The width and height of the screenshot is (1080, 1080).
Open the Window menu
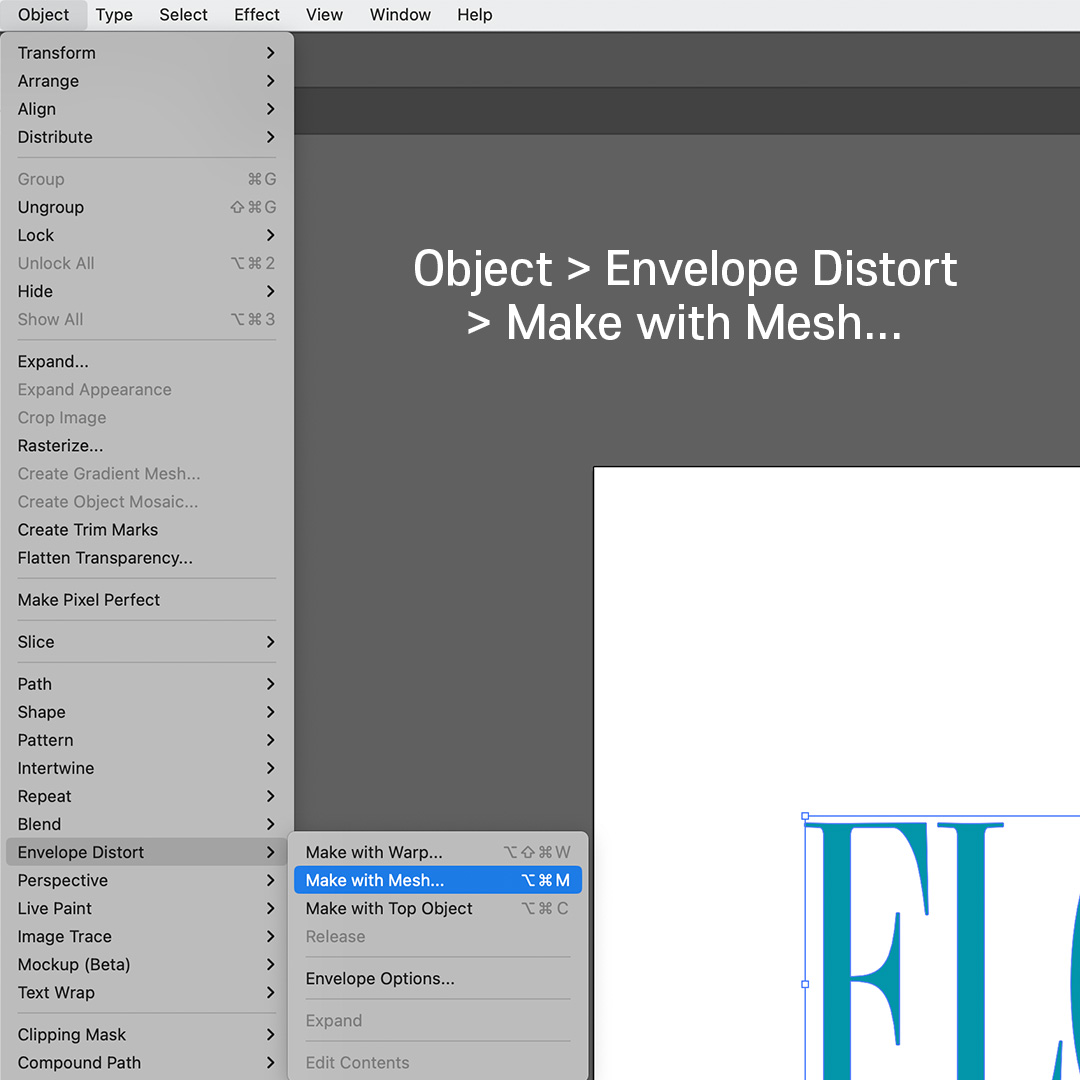[x=400, y=14]
